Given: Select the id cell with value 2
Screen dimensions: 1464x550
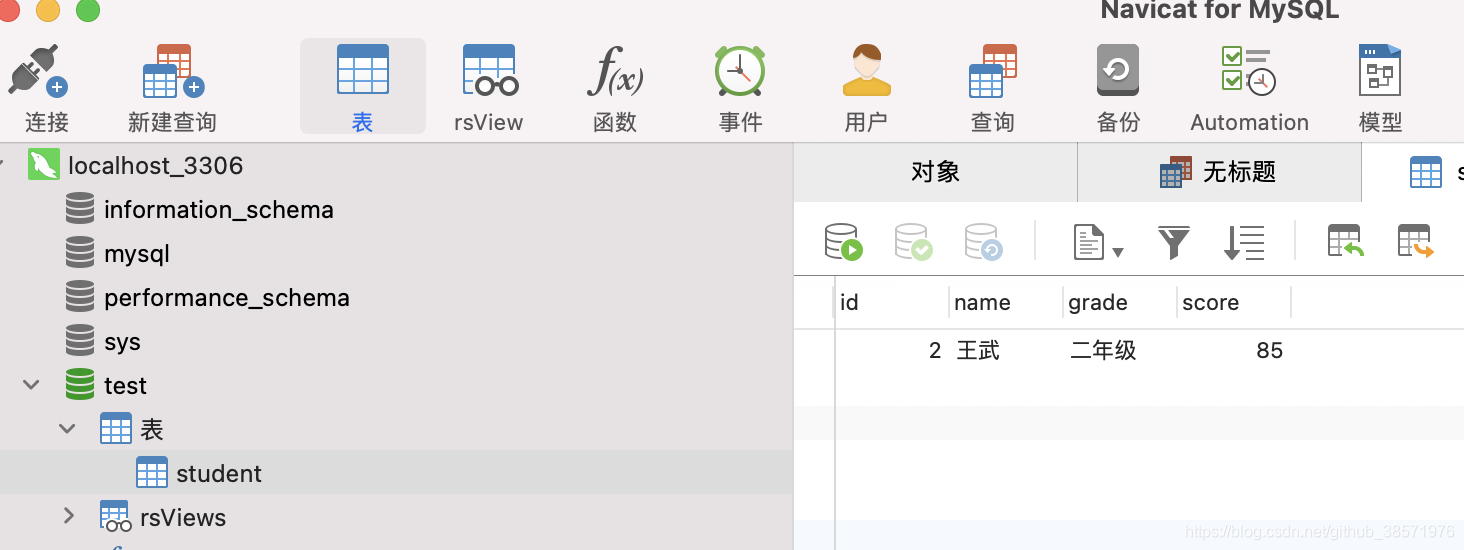Looking at the screenshot, I should click(x=892, y=351).
